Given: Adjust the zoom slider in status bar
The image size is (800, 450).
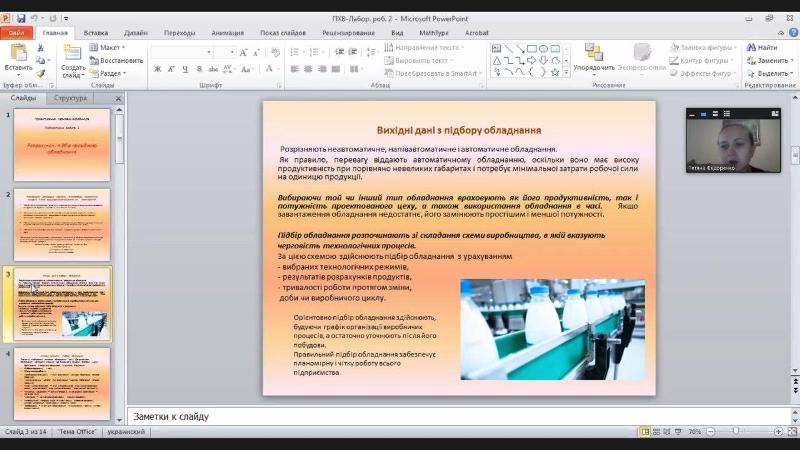Looking at the screenshot, I should [x=736, y=431].
